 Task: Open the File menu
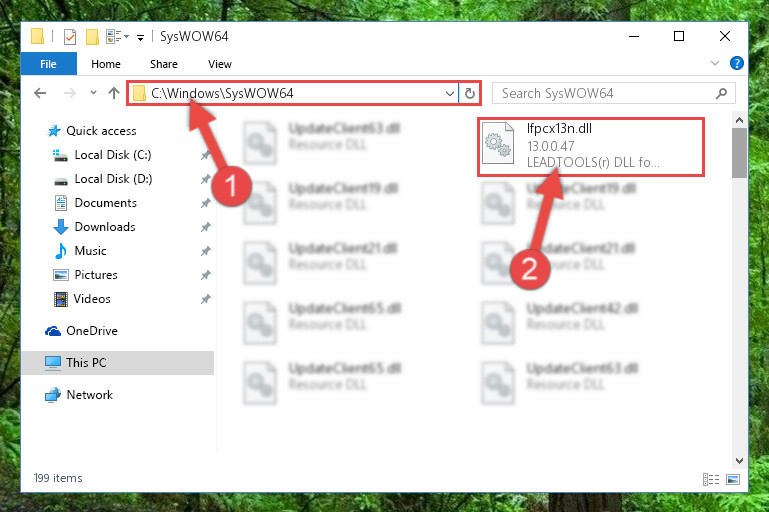49,64
